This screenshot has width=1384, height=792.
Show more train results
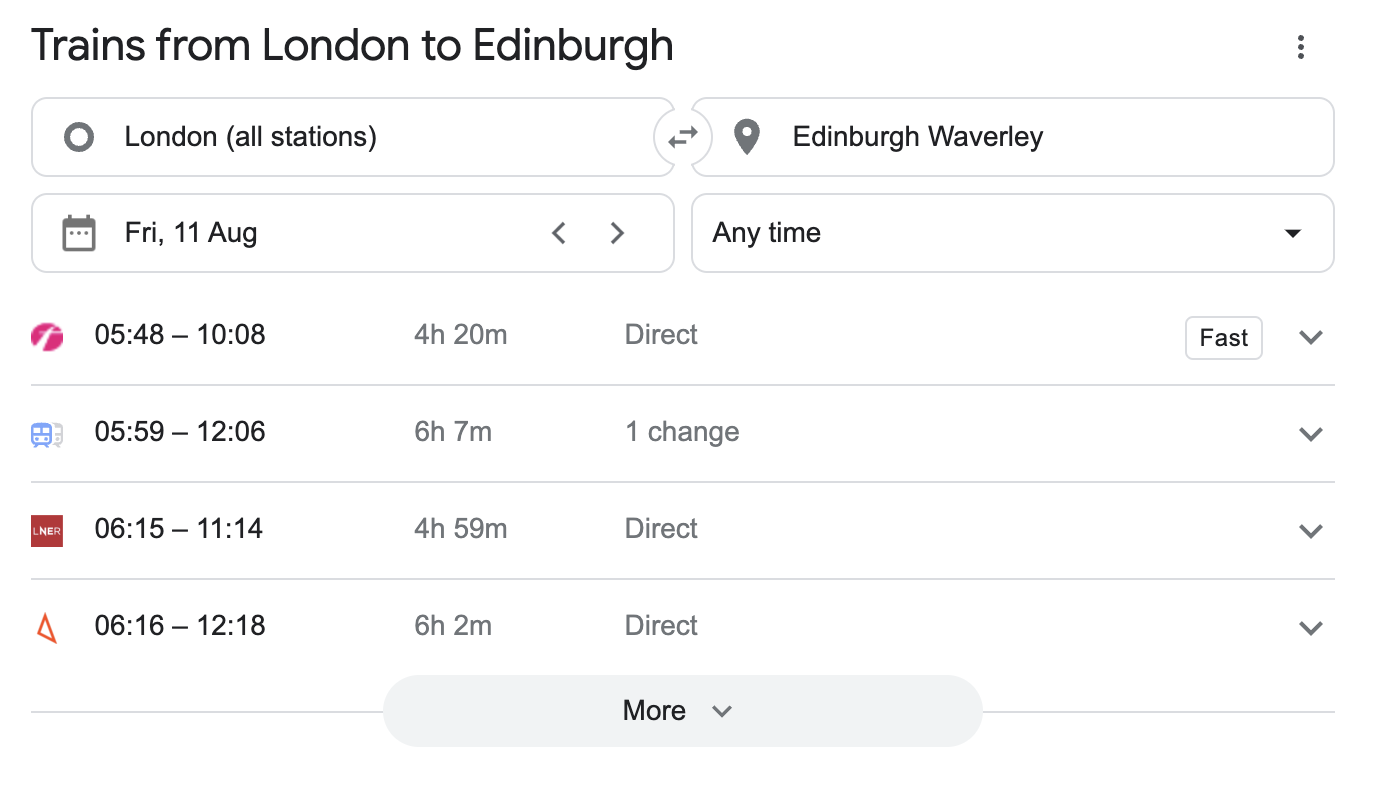tap(681, 711)
